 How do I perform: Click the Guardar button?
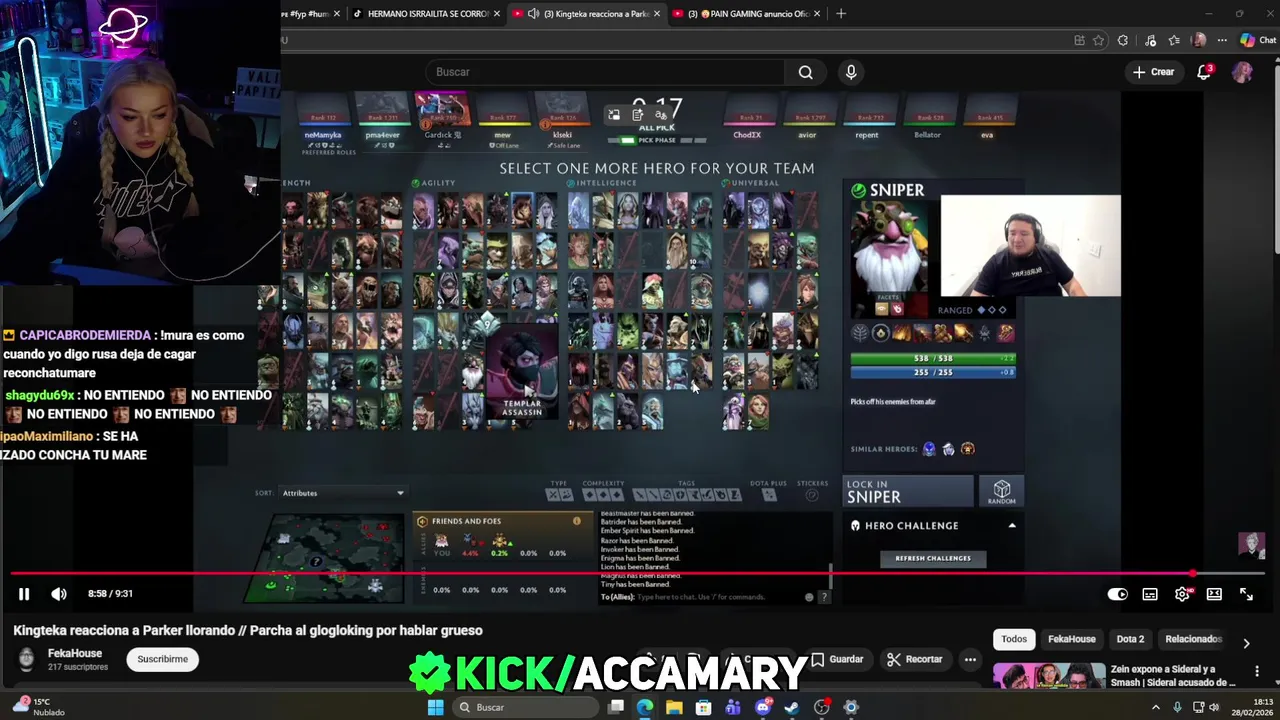click(837, 660)
